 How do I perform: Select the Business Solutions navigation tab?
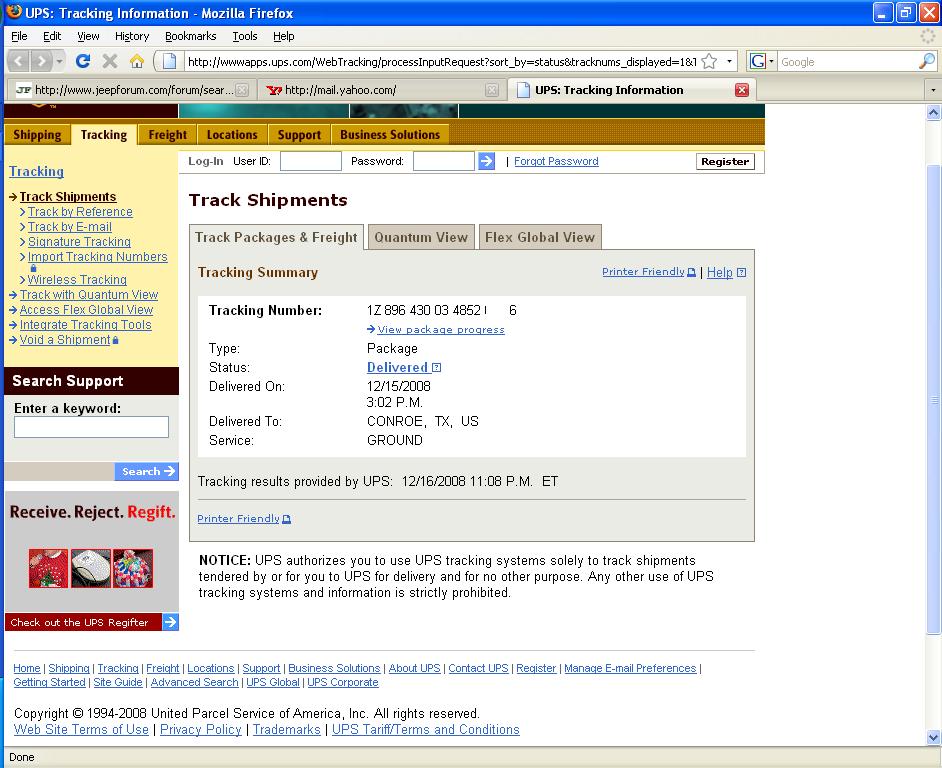click(x=390, y=135)
